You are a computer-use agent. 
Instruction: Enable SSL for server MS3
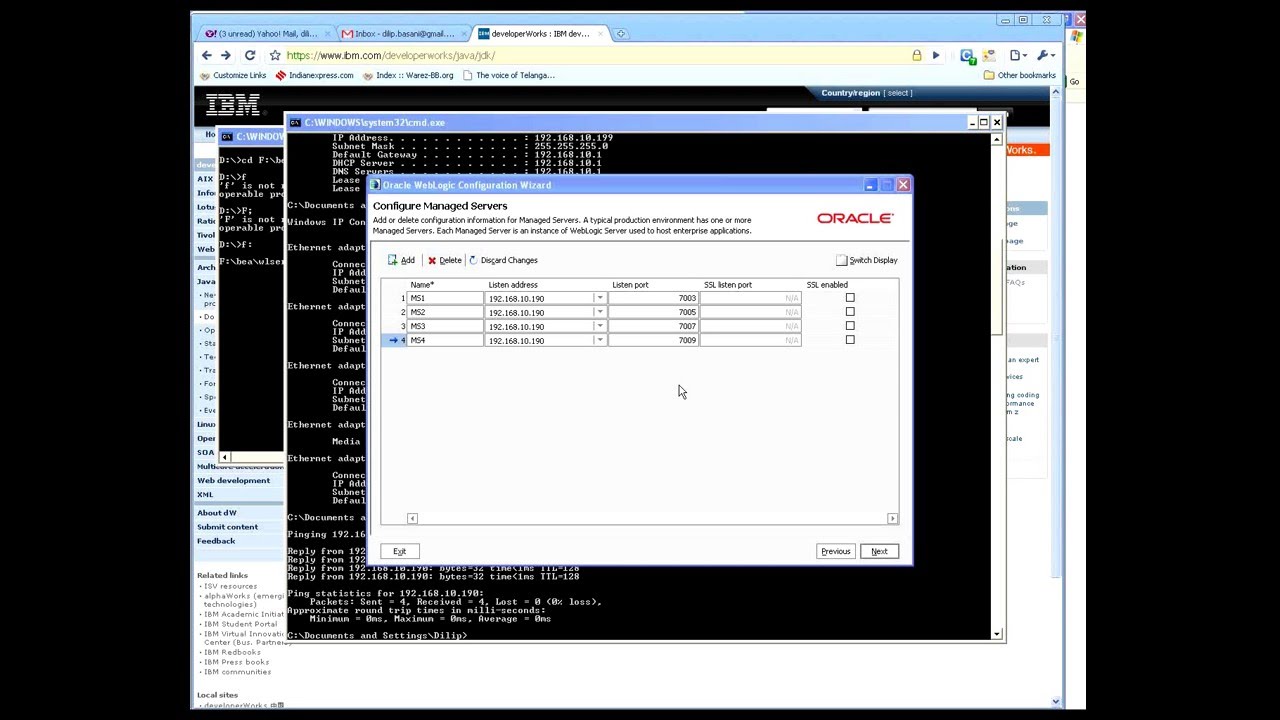pos(850,326)
